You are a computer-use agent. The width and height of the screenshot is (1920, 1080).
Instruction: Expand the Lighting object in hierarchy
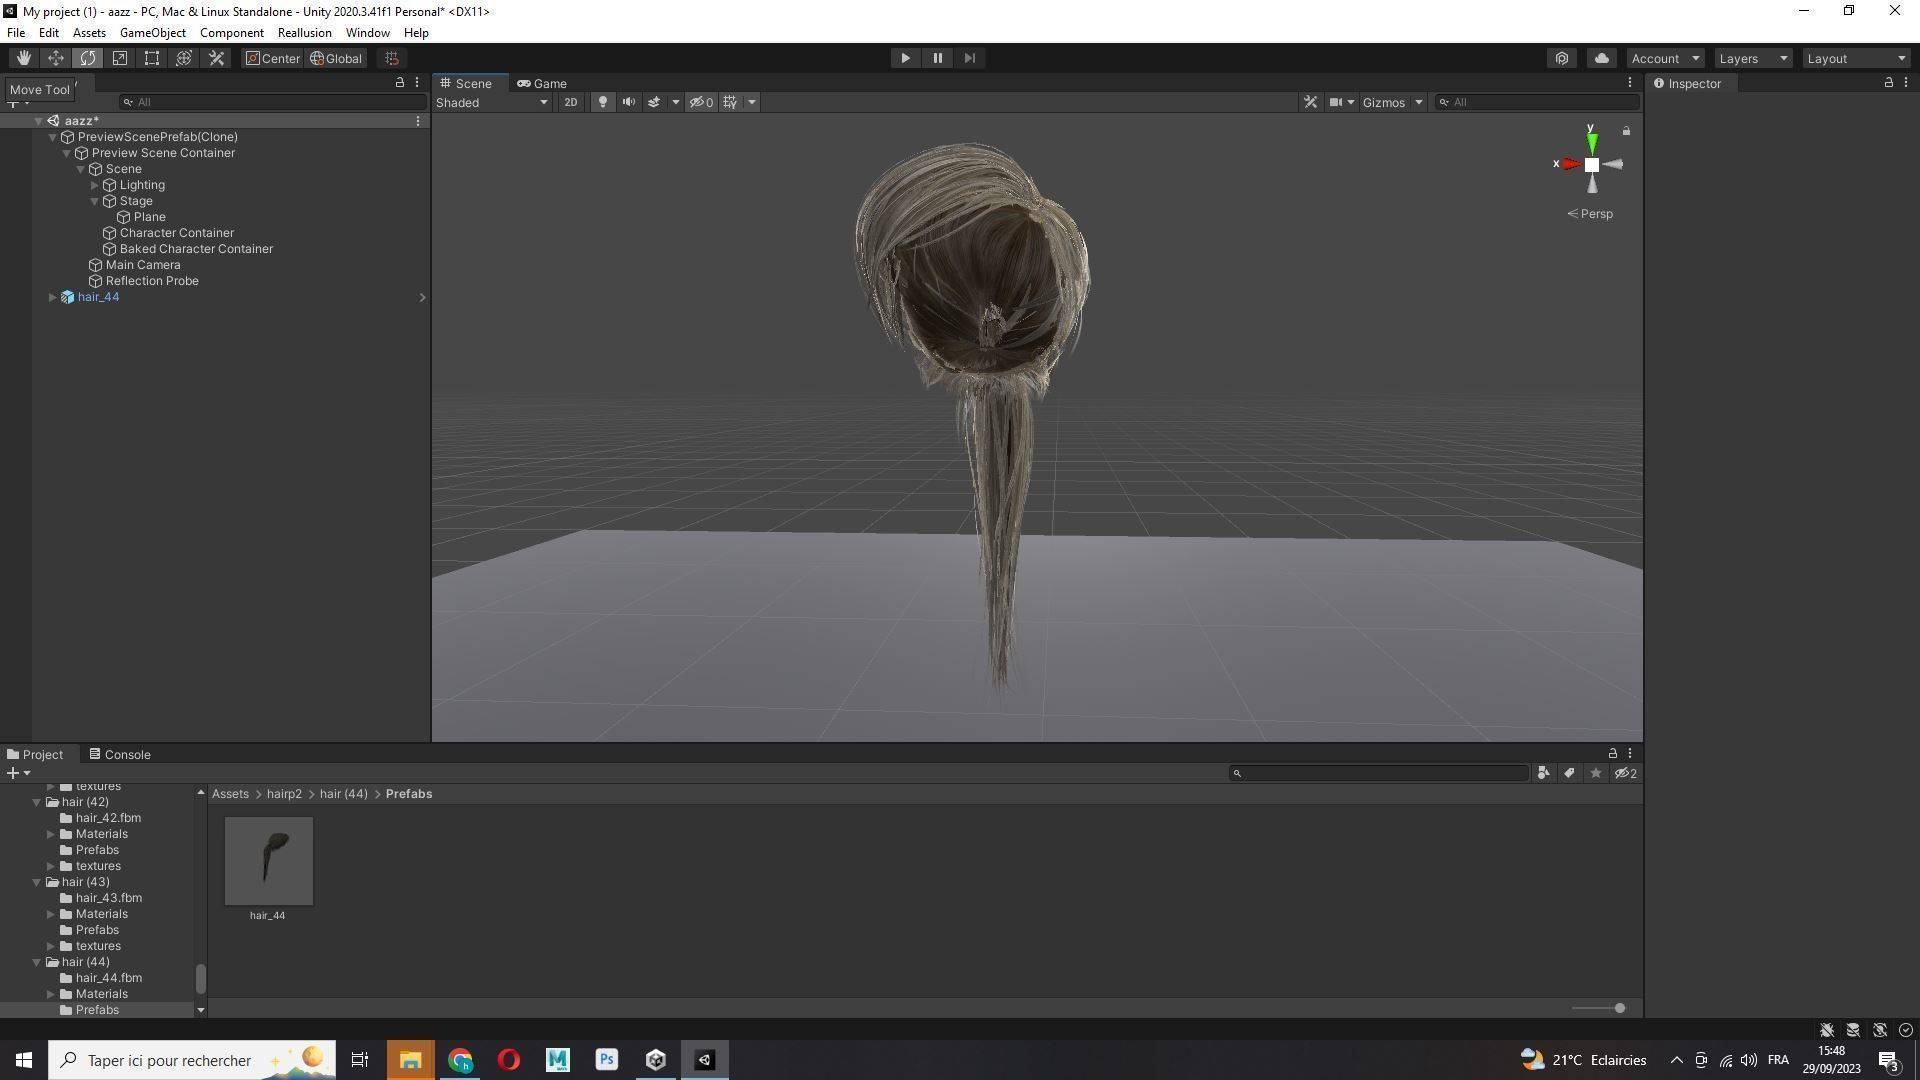tap(95, 185)
